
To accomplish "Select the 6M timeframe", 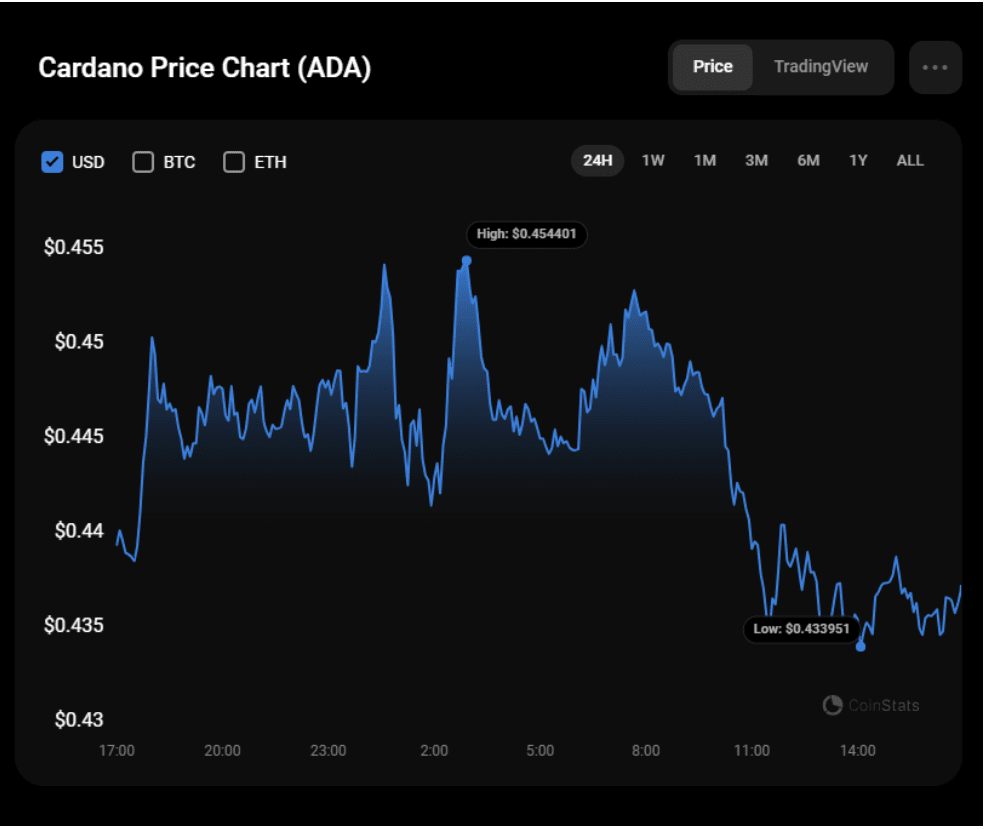I will click(x=808, y=160).
